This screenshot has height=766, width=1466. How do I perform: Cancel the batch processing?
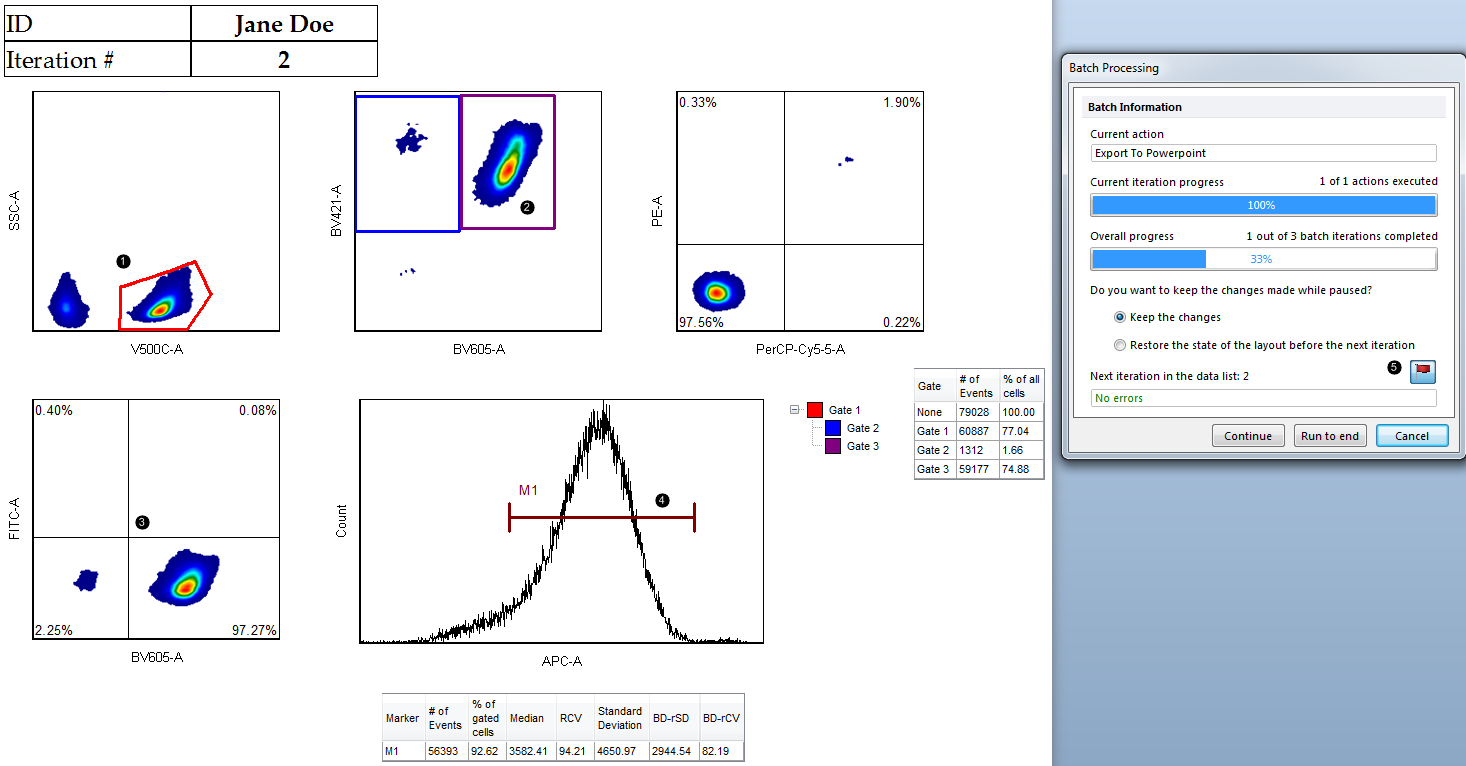(1412, 436)
